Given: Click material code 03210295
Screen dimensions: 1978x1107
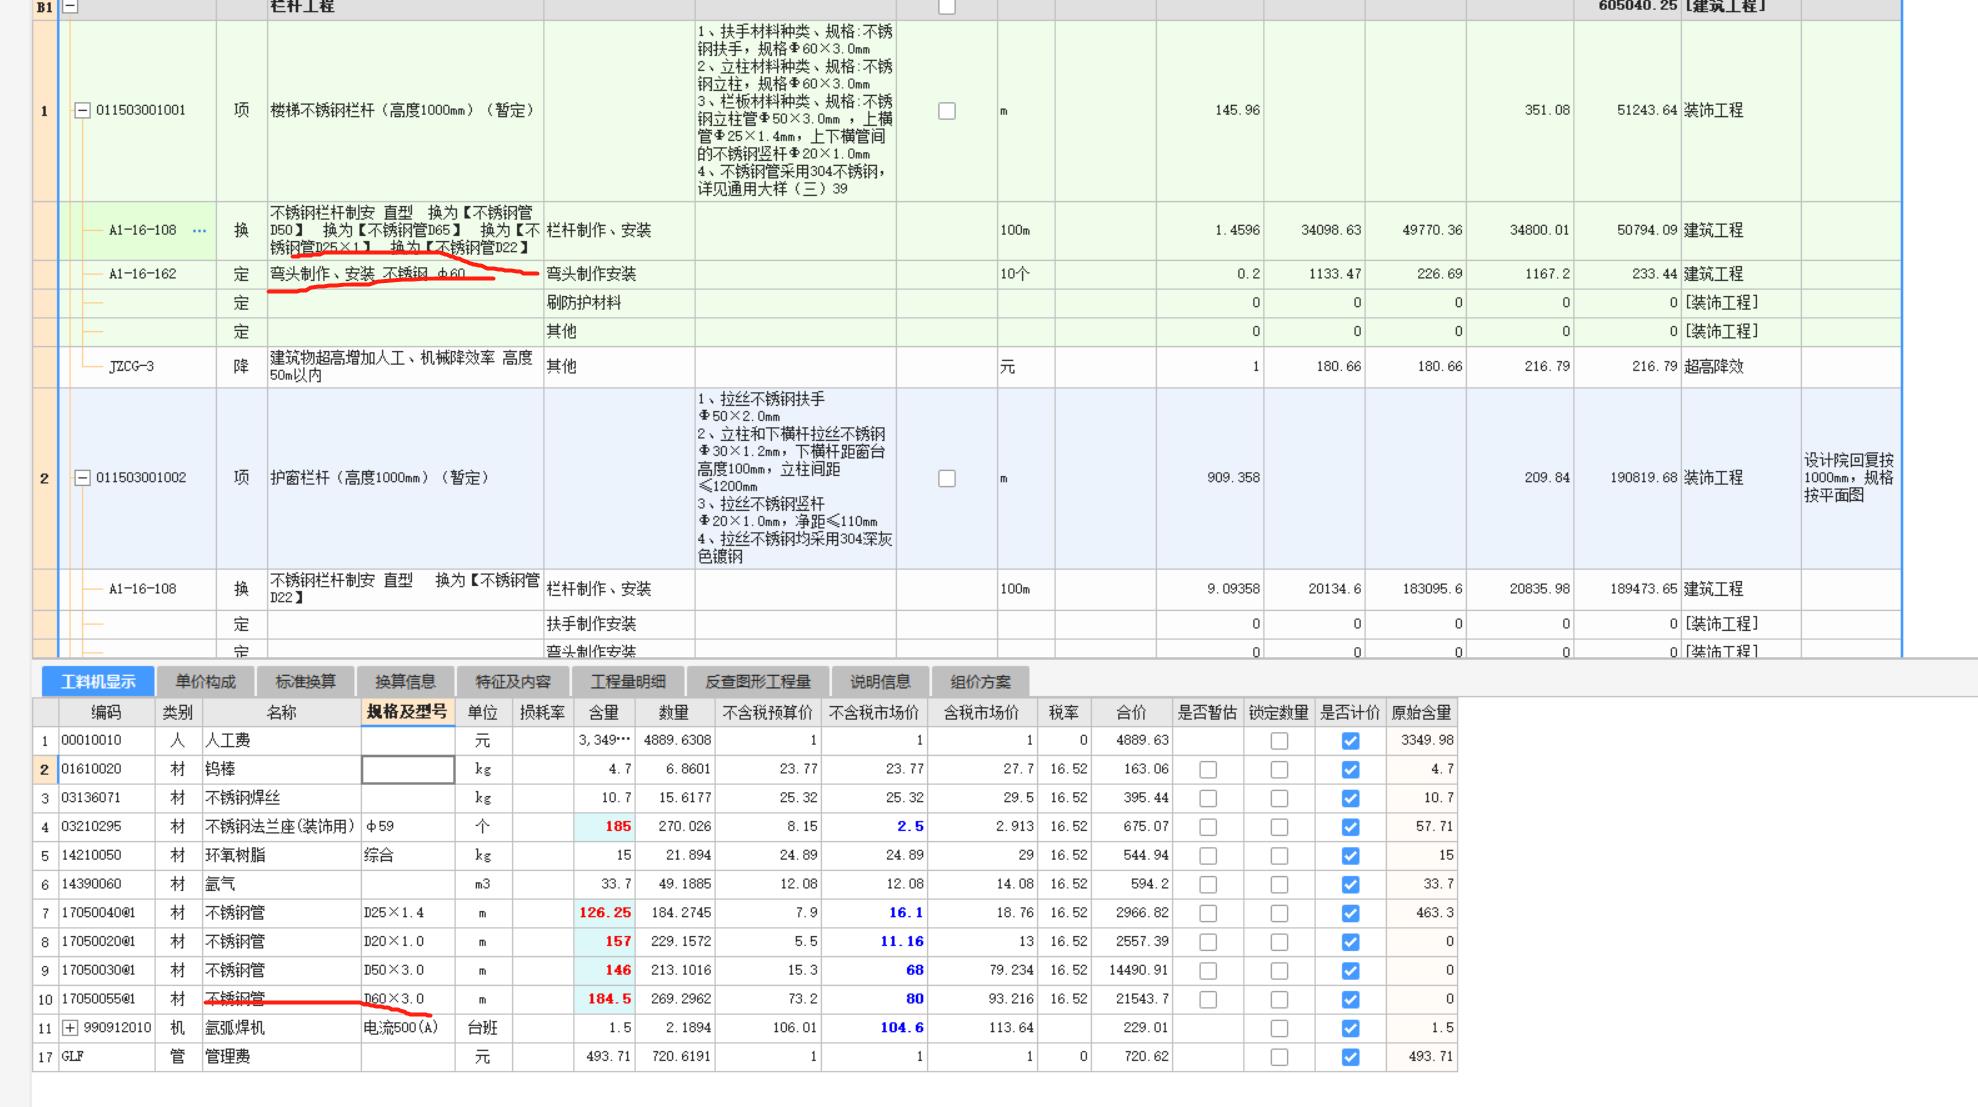Looking at the screenshot, I should click(106, 827).
